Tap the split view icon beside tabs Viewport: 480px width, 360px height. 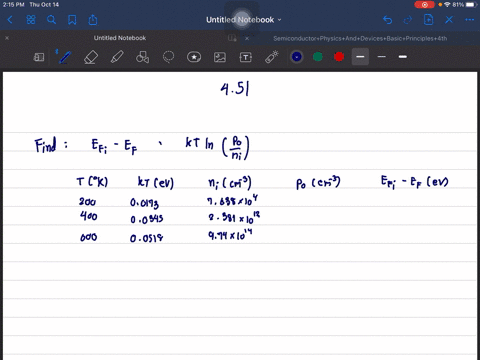[x=232, y=38]
